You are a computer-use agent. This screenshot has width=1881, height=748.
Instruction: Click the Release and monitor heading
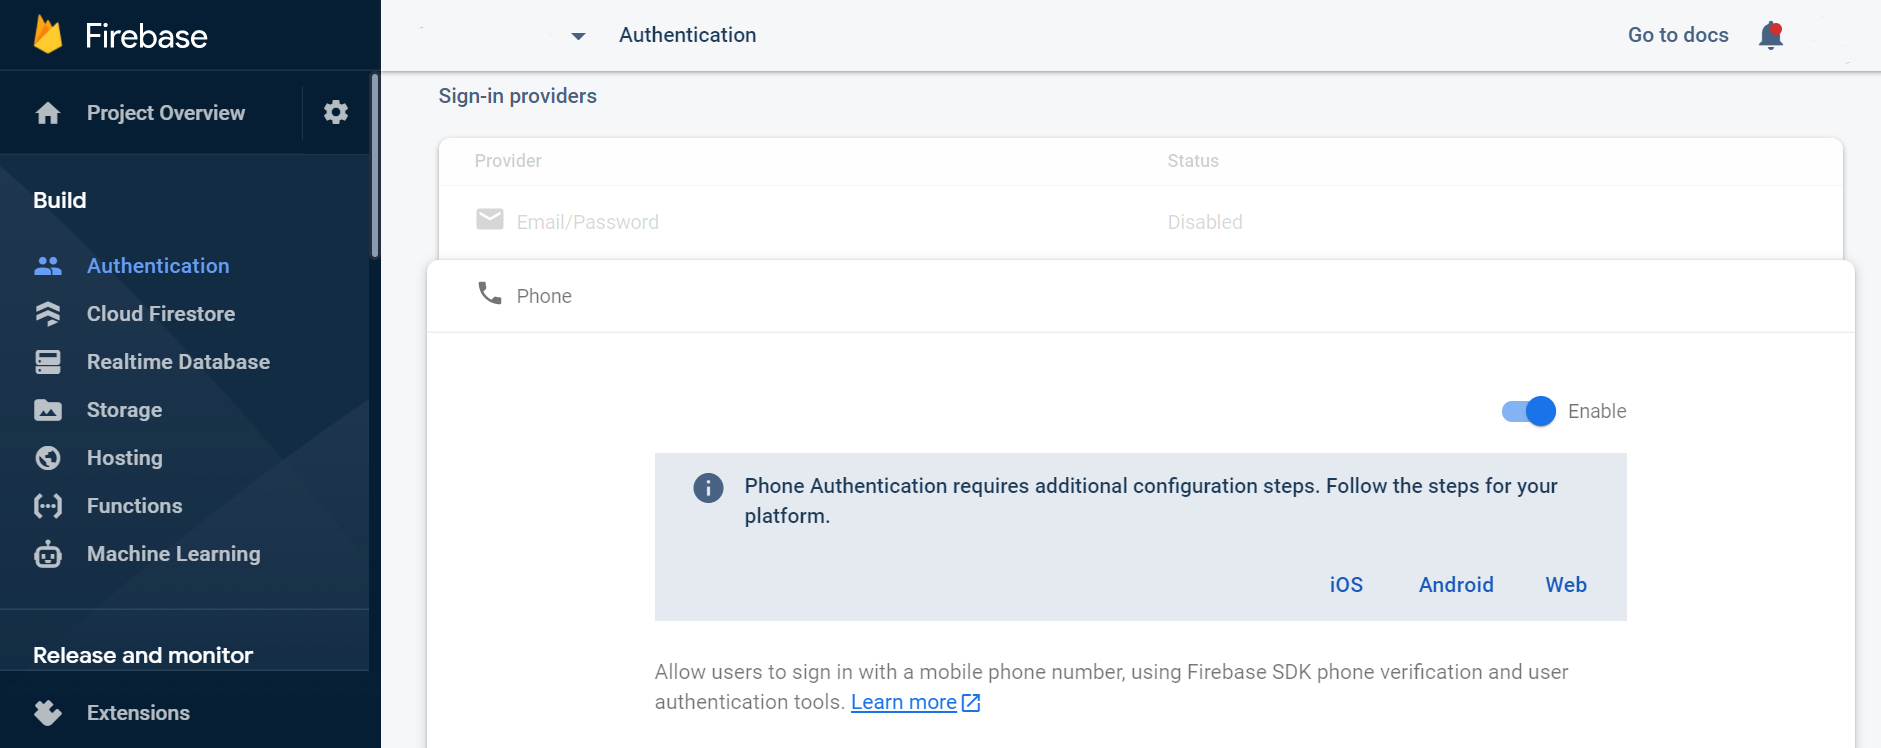[x=143, y=655]
